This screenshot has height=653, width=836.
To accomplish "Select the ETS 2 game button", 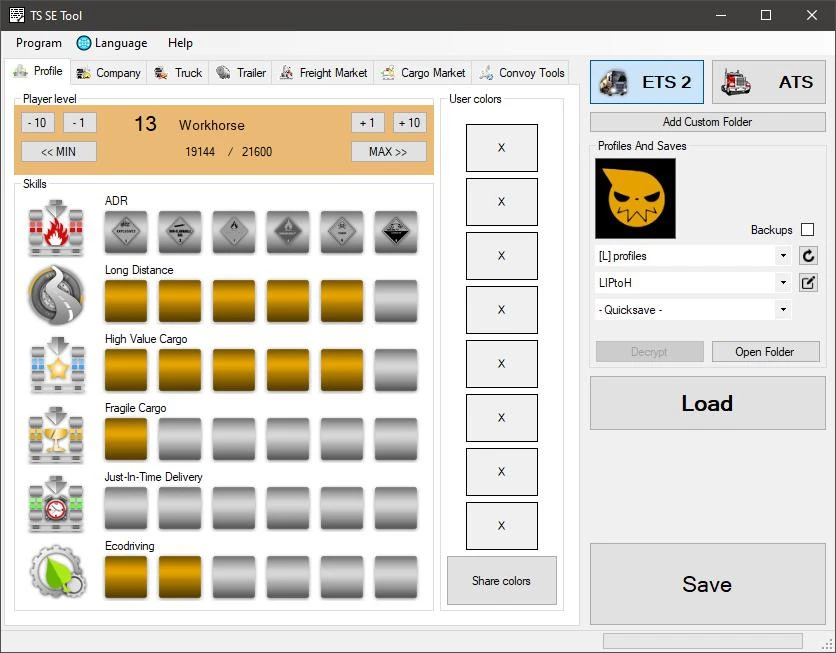I will (647, 82).
